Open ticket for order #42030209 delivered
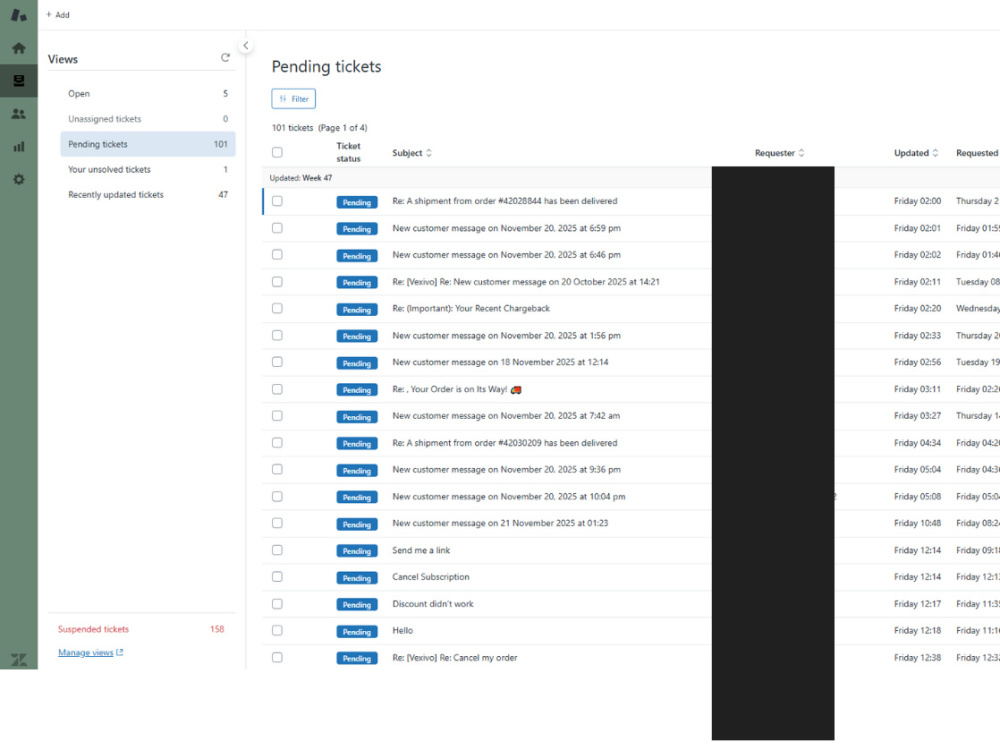This screenshot has width=1000, height=750. coord(504,443)
